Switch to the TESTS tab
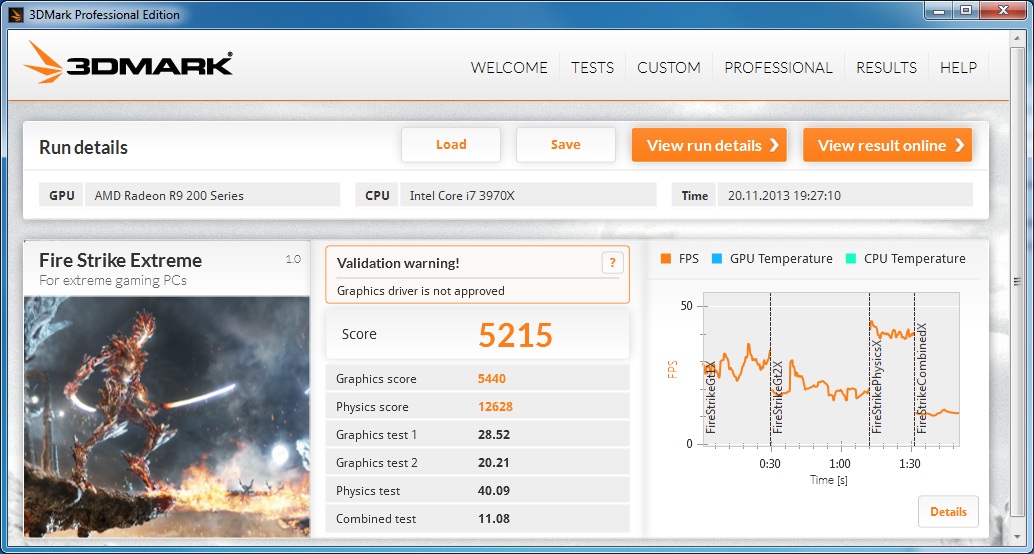 pyautogui.click(x=592, y=67)
